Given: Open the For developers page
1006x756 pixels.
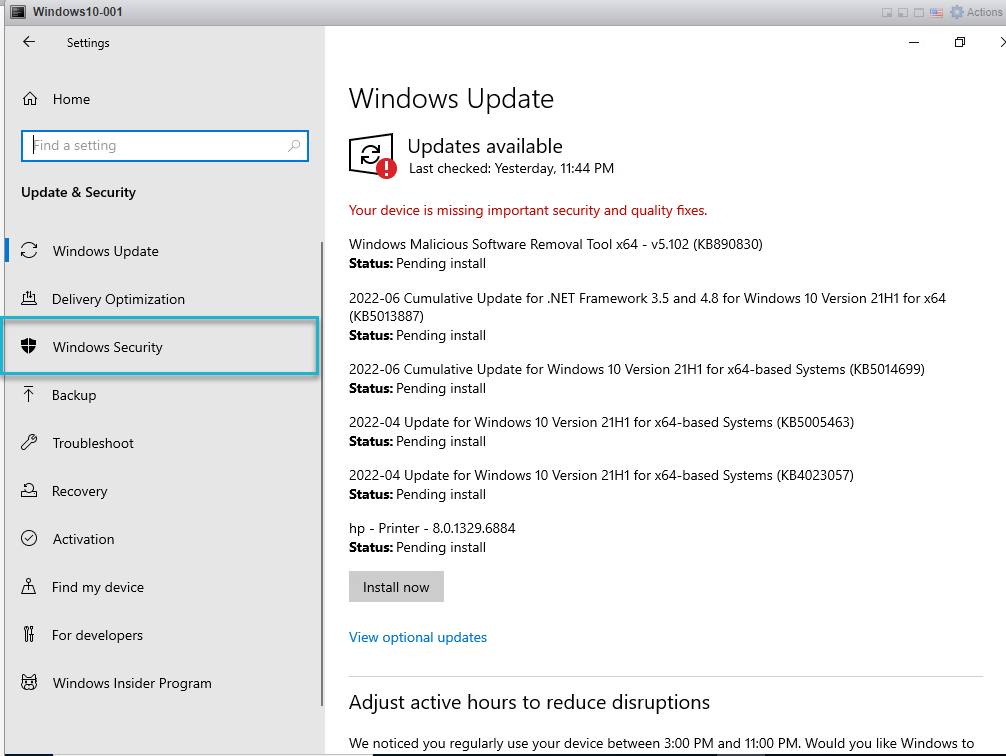Looking at the screenshot, I should [97, 635].
